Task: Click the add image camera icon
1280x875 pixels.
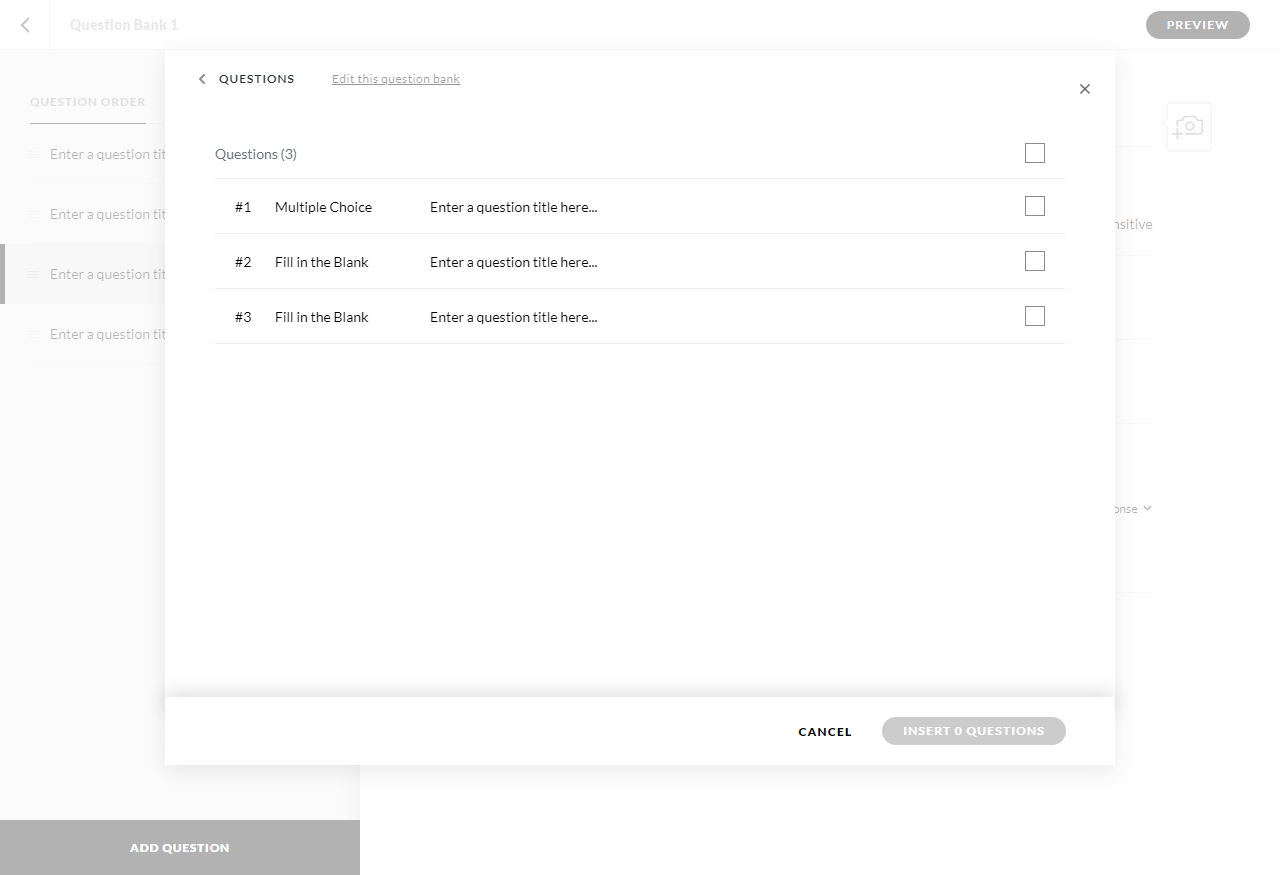Action: pyautogui.click(x=1188, y=127)
